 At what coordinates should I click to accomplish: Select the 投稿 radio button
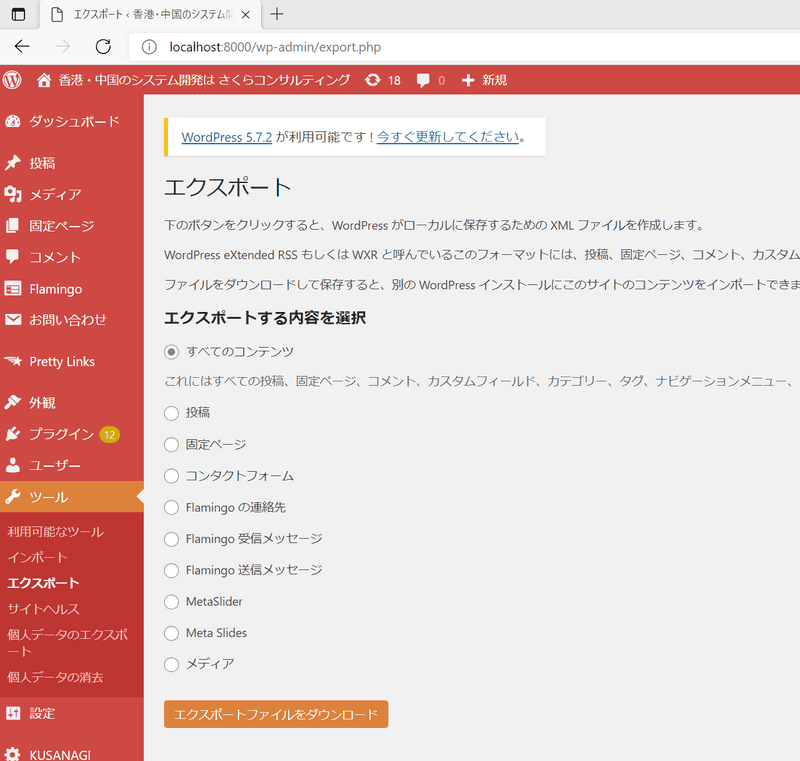171,413
